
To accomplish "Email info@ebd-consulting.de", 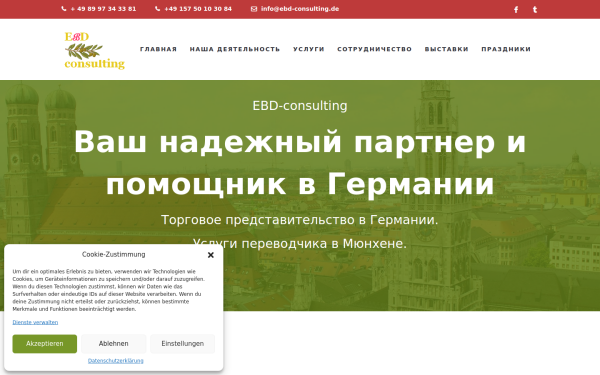I will coord(295,9).
